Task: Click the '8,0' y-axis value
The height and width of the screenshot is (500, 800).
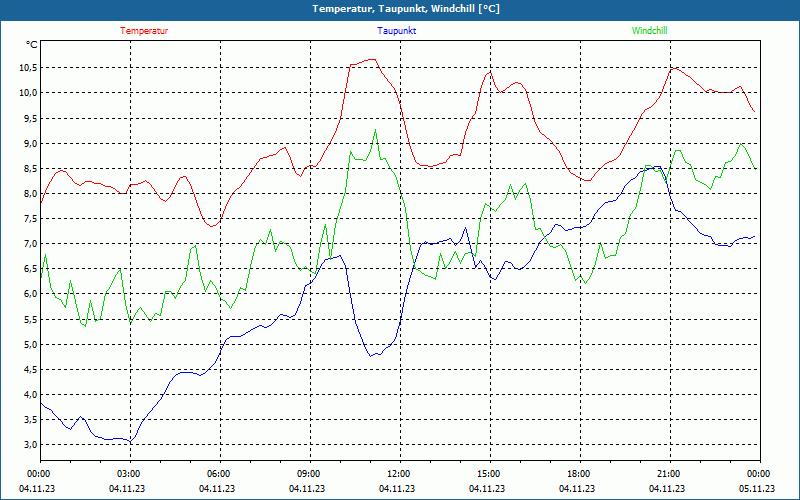Action: coord(30,193)
